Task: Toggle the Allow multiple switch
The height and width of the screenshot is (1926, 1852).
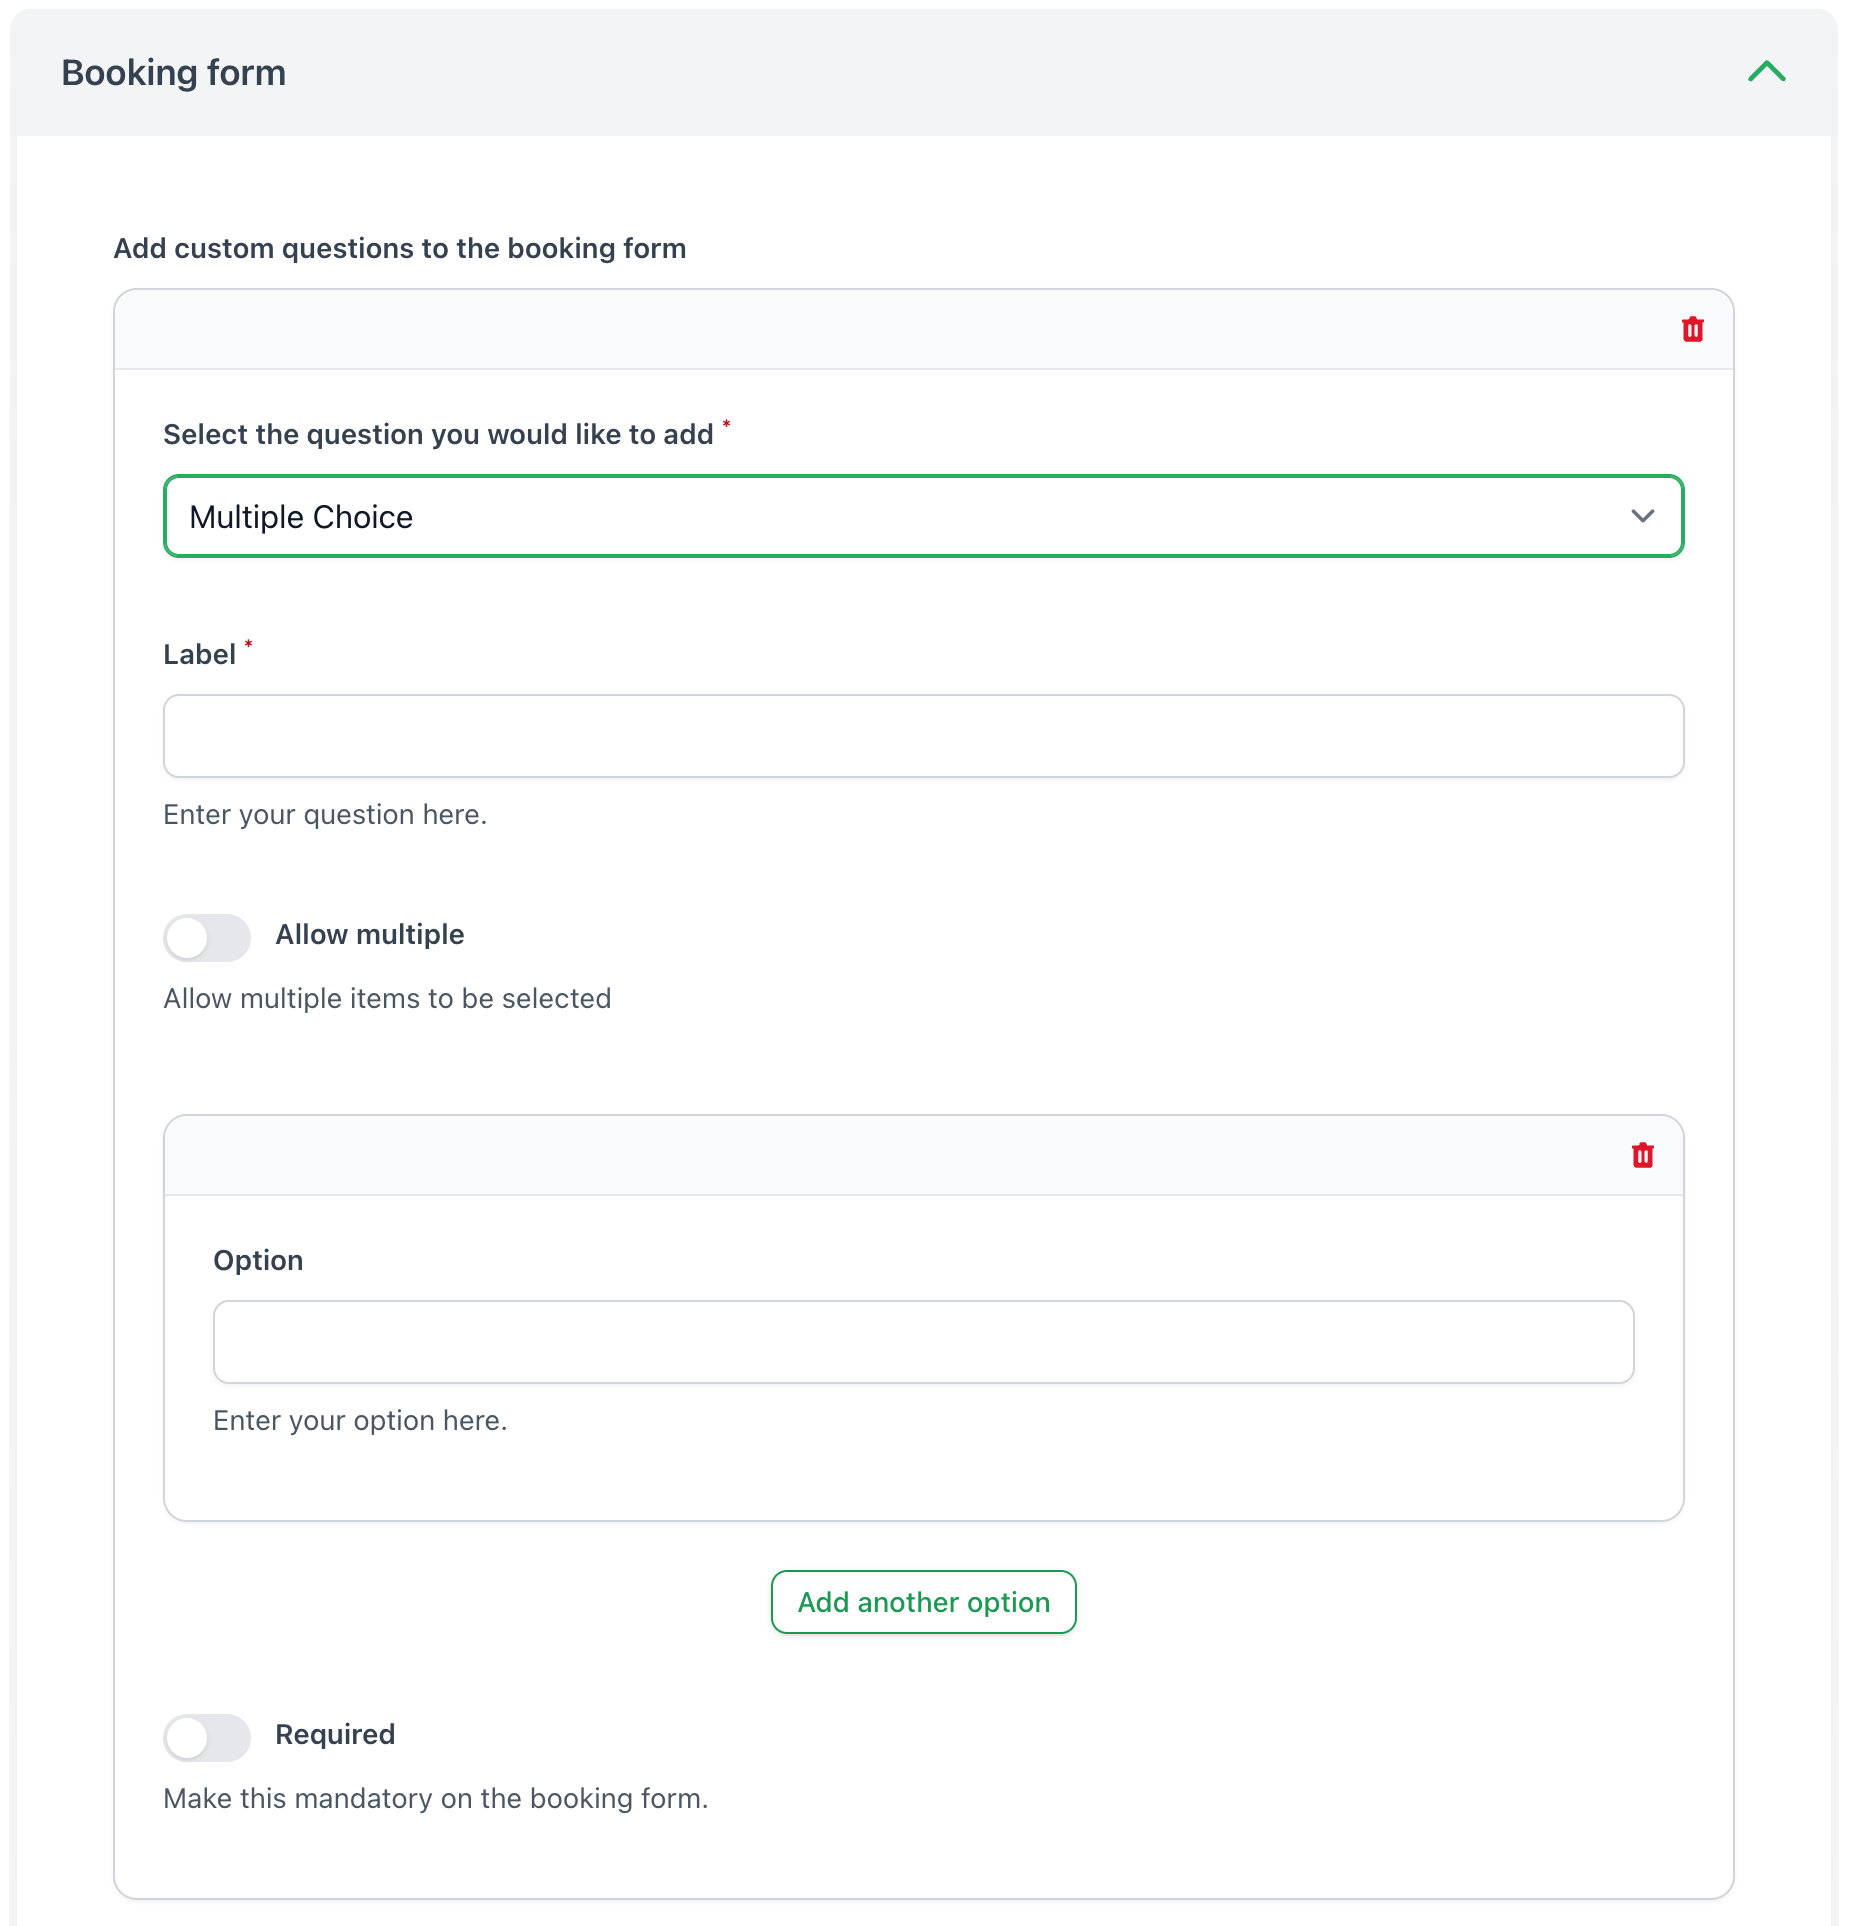Action: click(207, 937)
